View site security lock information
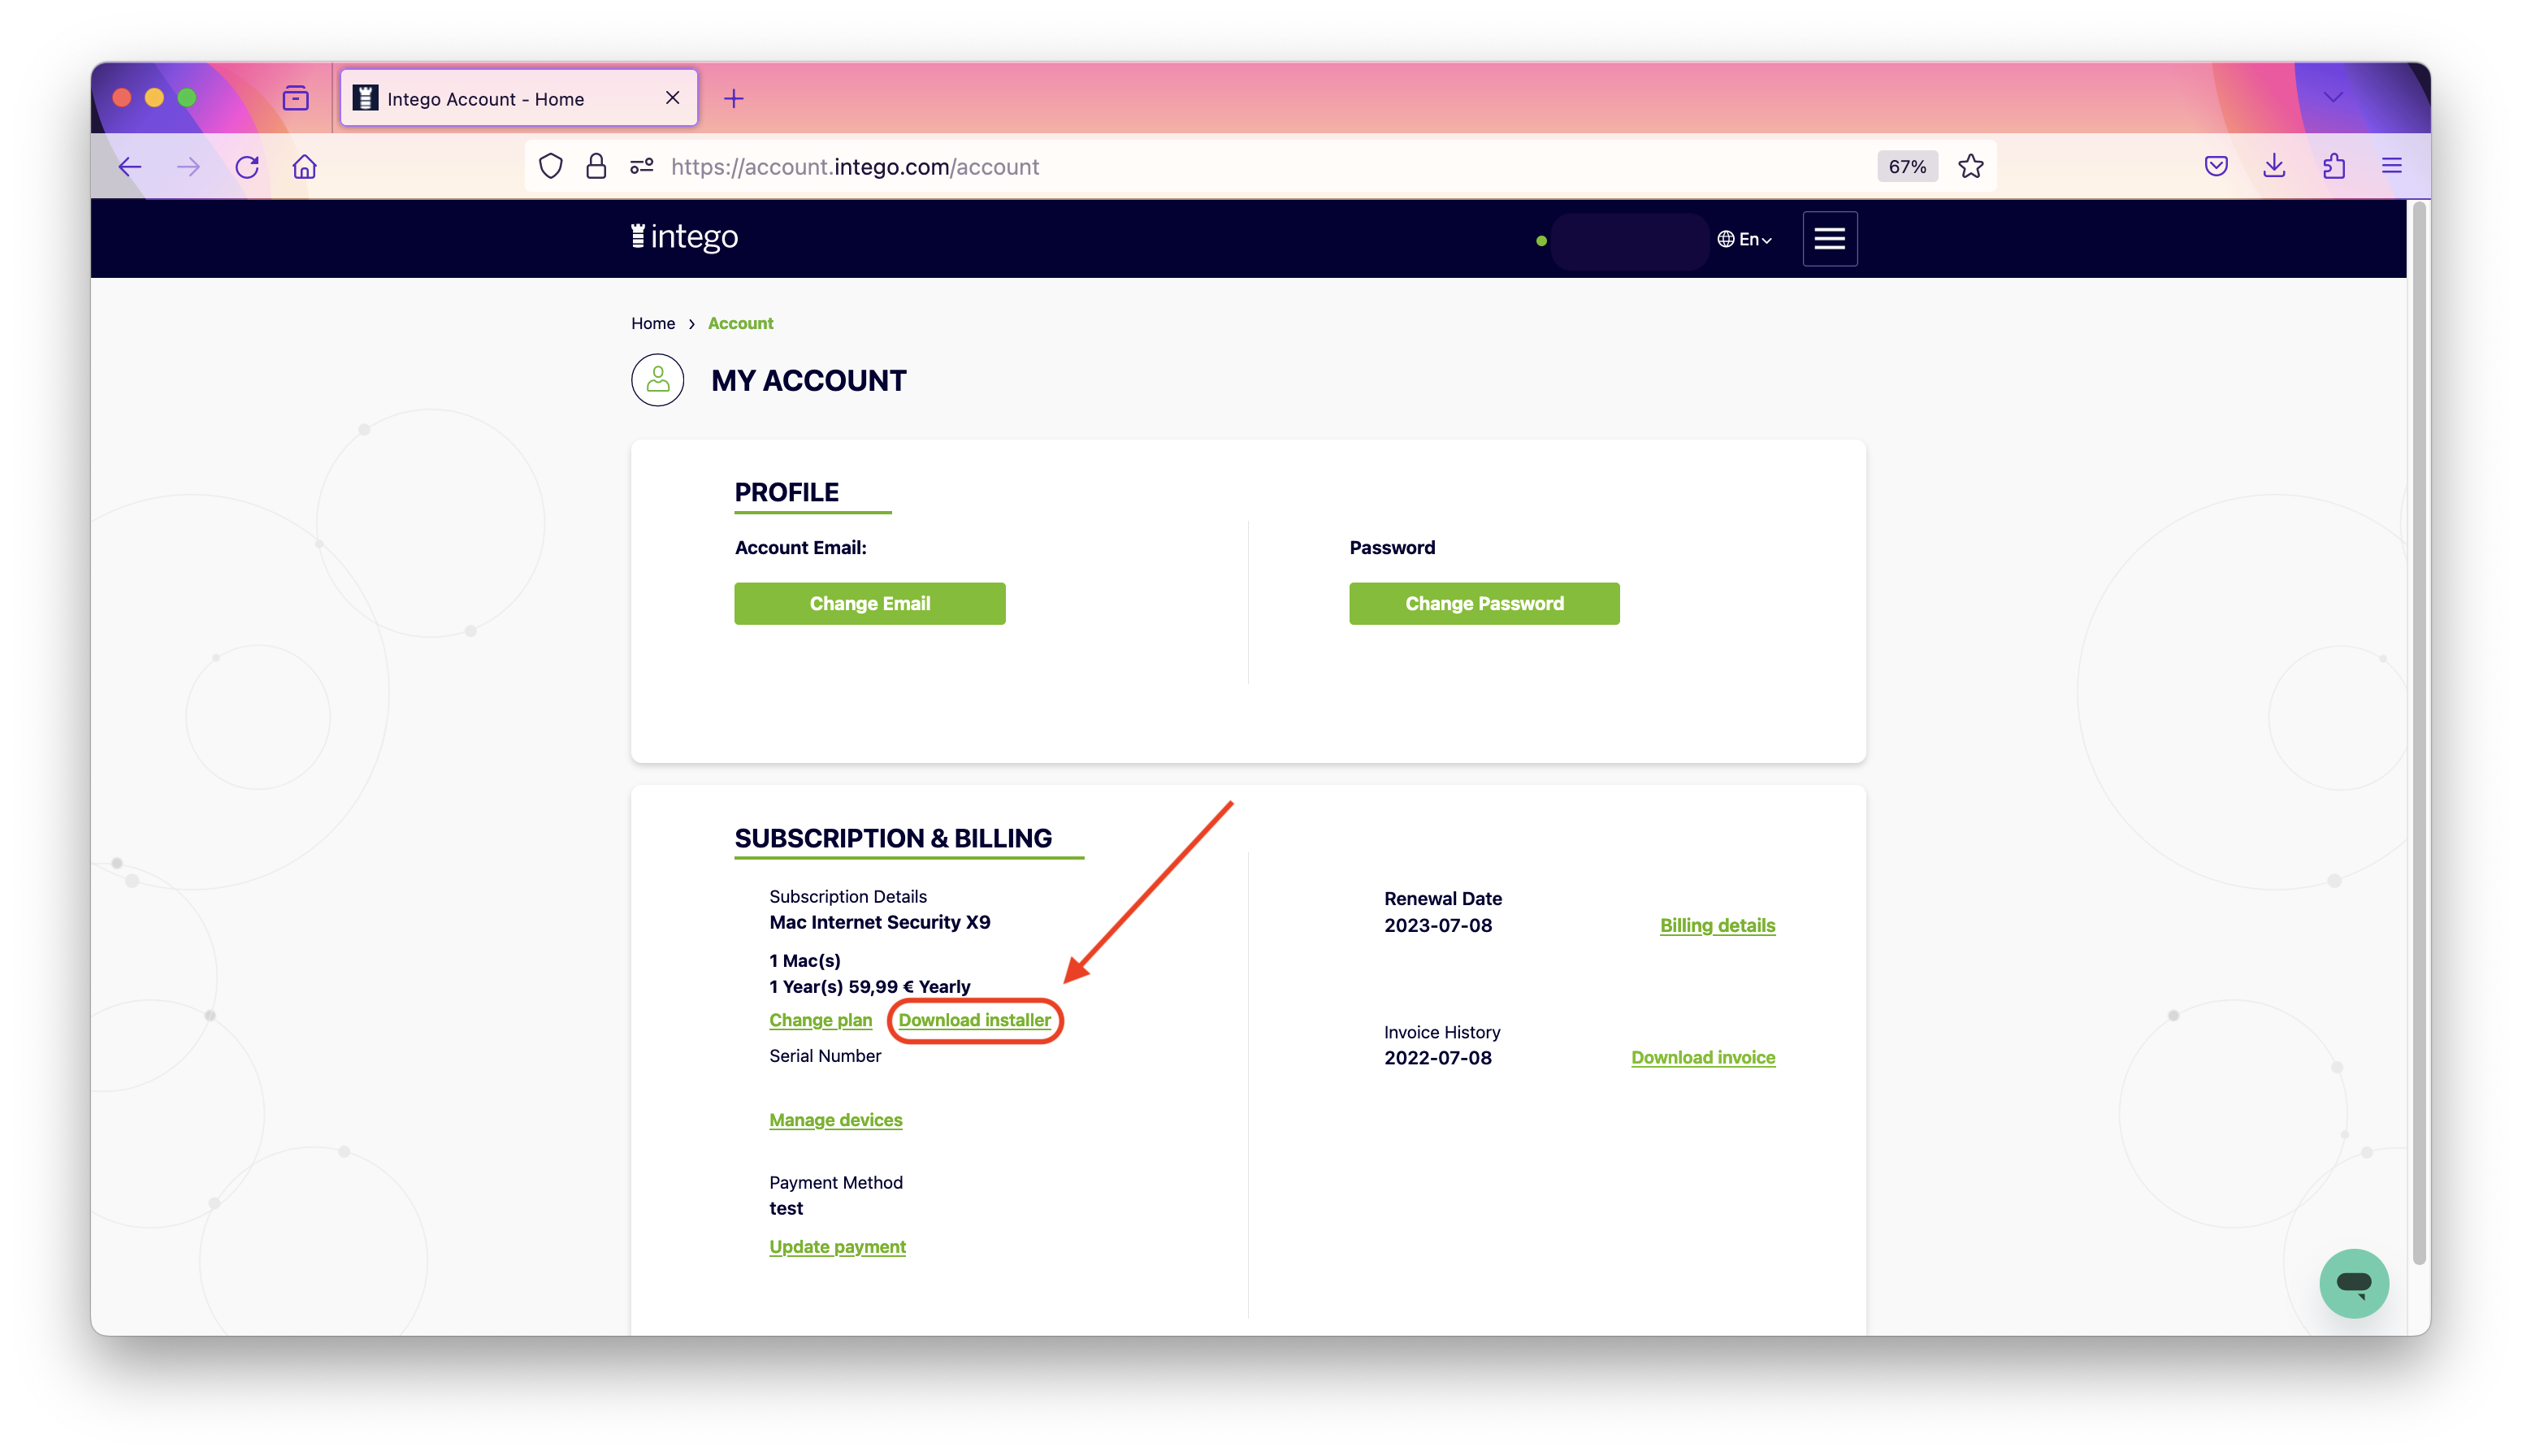 click(596, 166)
